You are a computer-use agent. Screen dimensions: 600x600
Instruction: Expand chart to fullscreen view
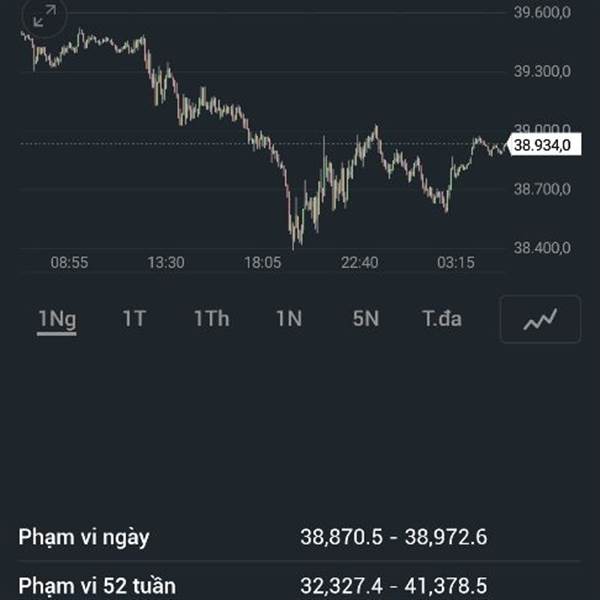pos(44,16)
